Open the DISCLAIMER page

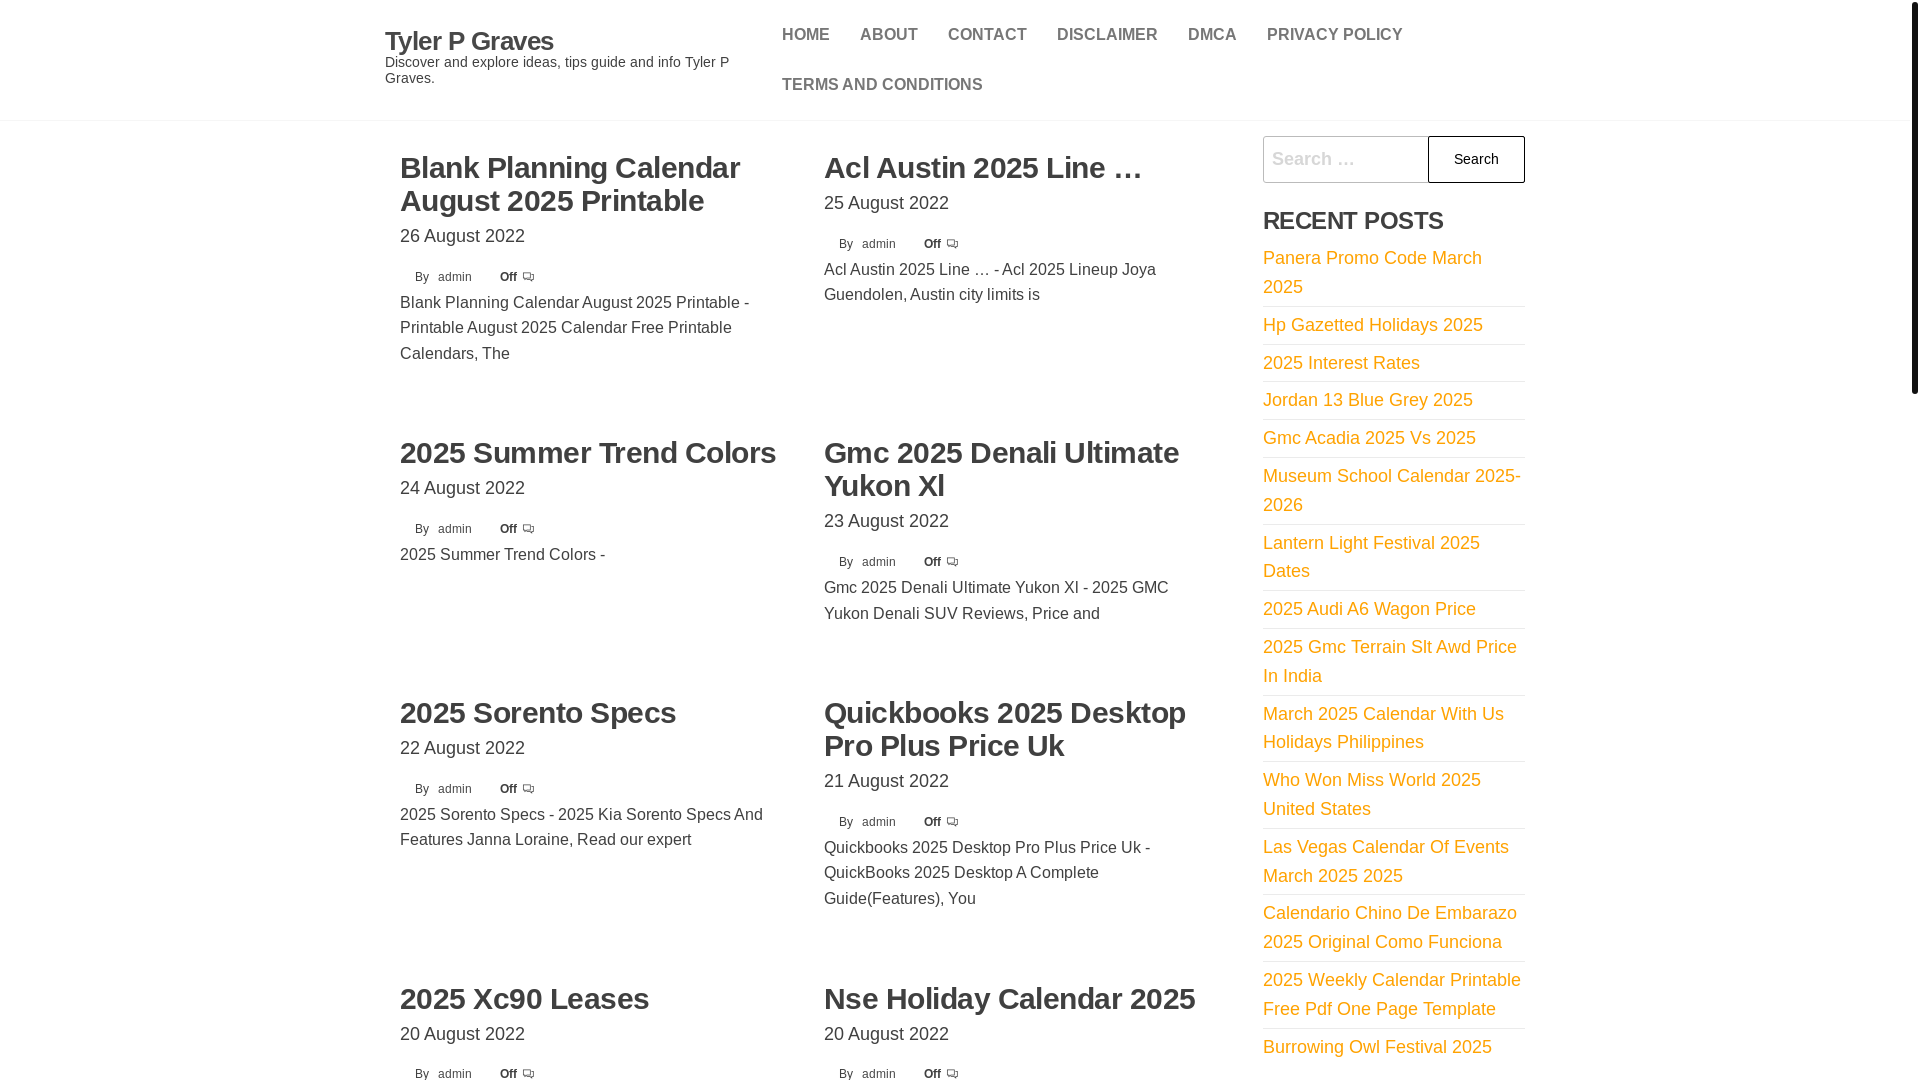[x=1107, y=35]
